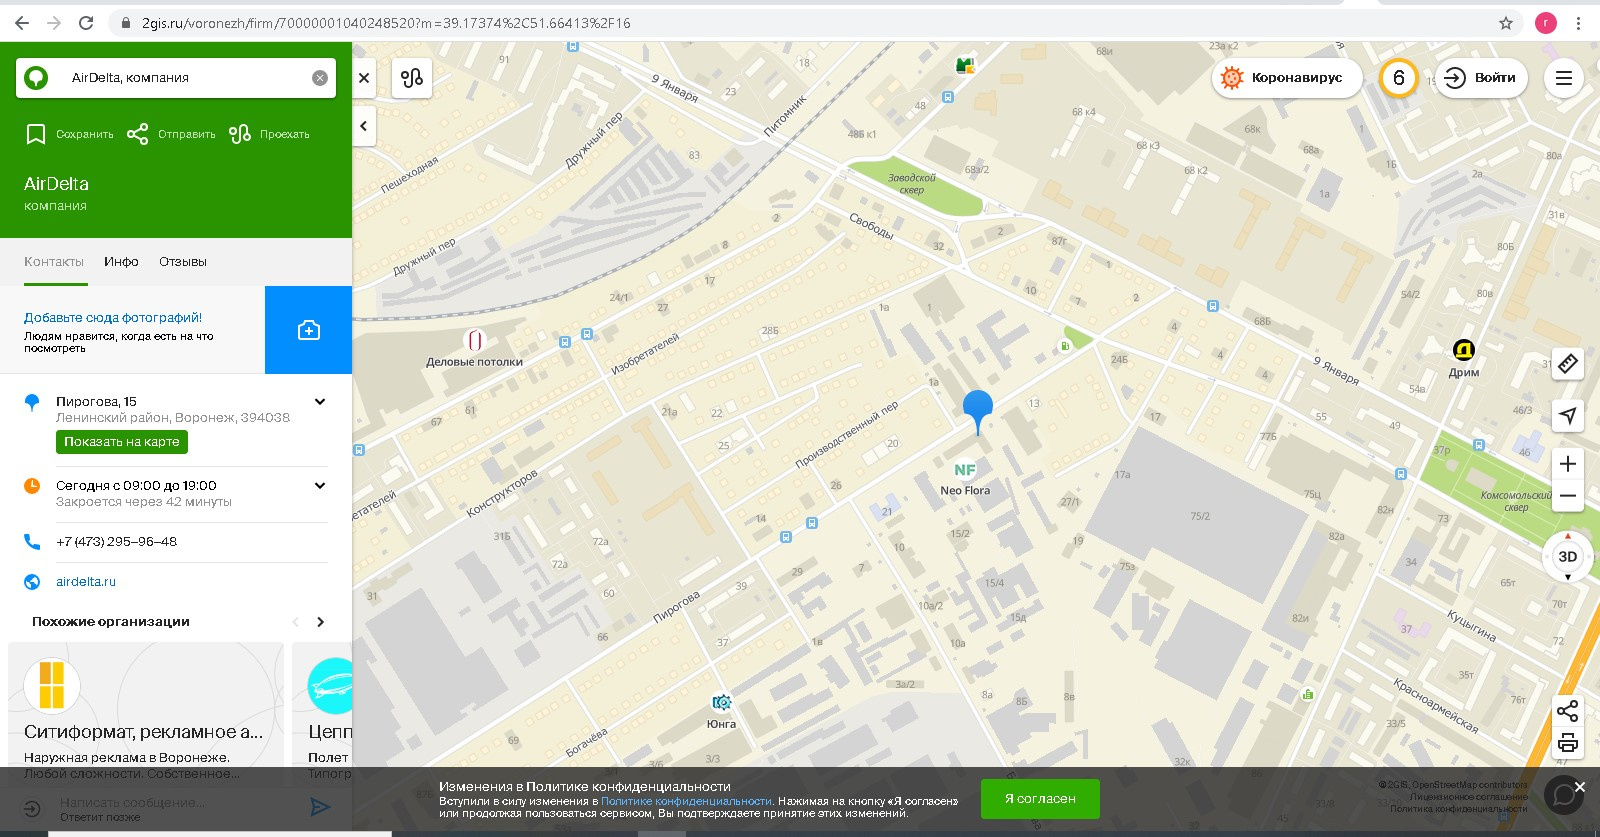
Task: Open the browser profile avatar
Action: tap(1546, 23)
